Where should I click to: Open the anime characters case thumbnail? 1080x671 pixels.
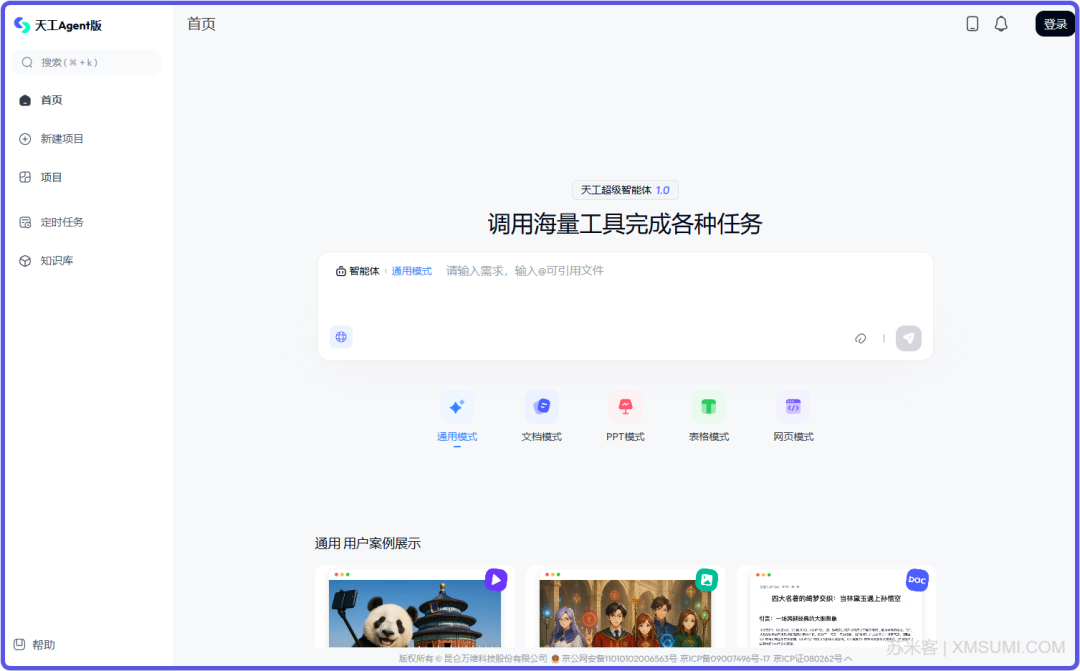click(x=625, y=613)
